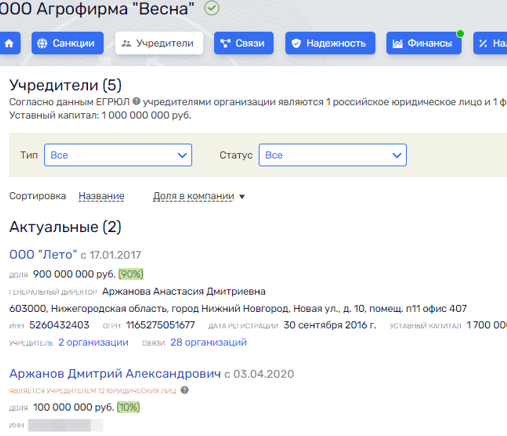This screenshot has width=507, height=436.
Task: Click director name Аржанова Анастасия Дмитриевна
Action: coord(184,291)
